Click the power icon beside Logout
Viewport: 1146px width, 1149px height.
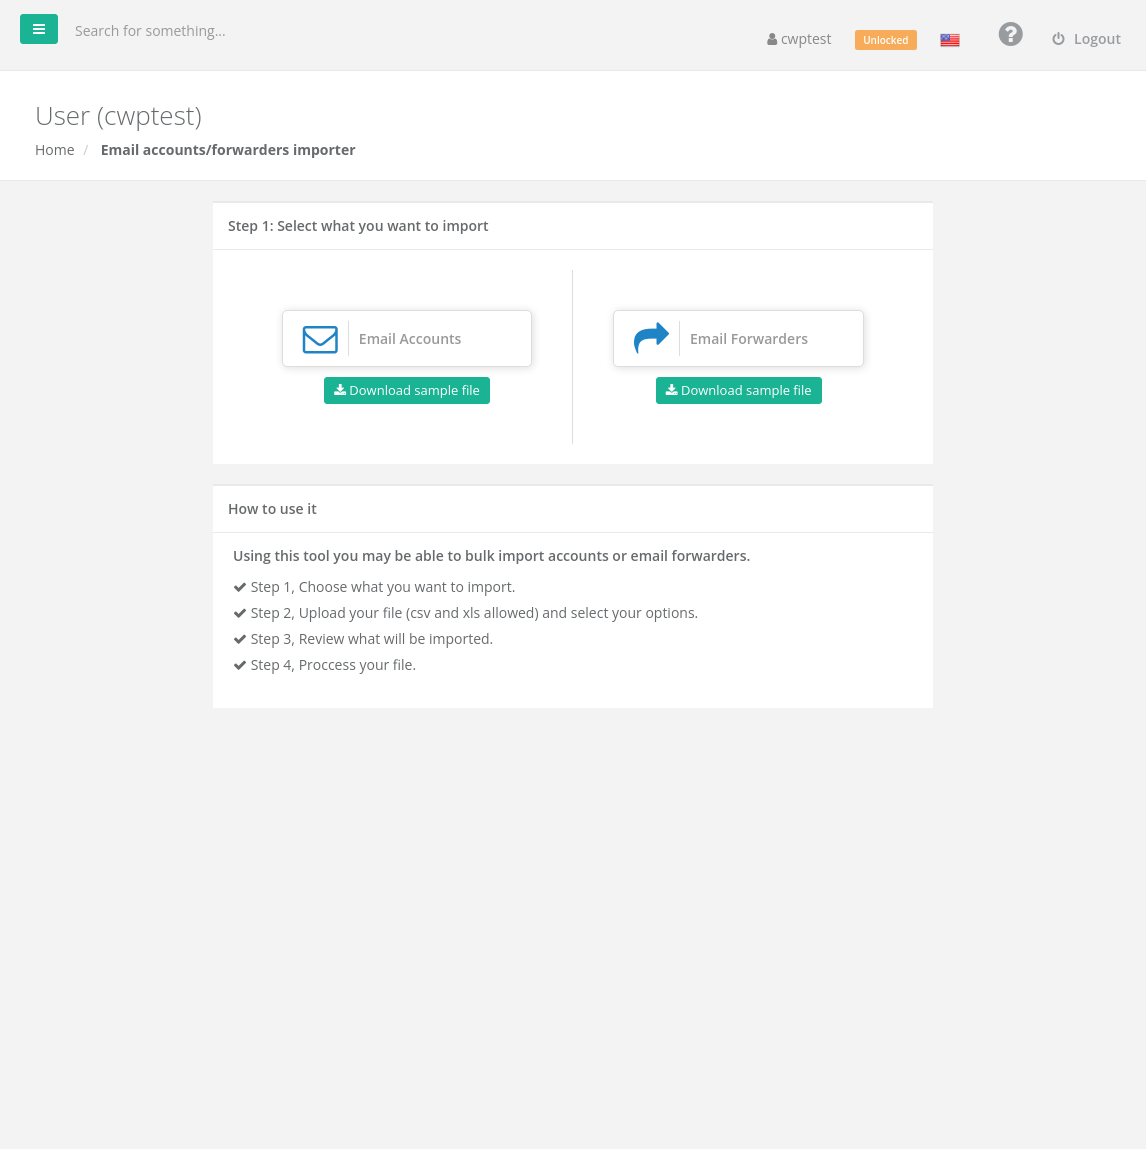coord(1058,39)
